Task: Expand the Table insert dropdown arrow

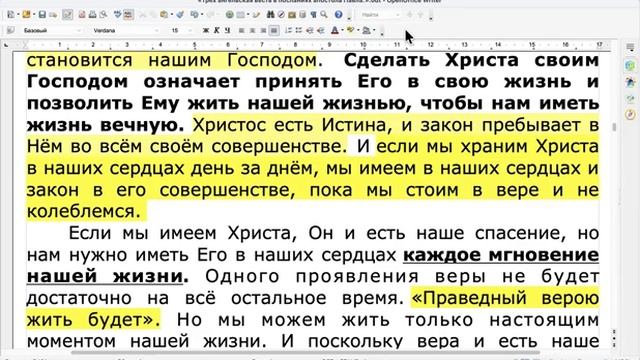Action: click(248, 15)
